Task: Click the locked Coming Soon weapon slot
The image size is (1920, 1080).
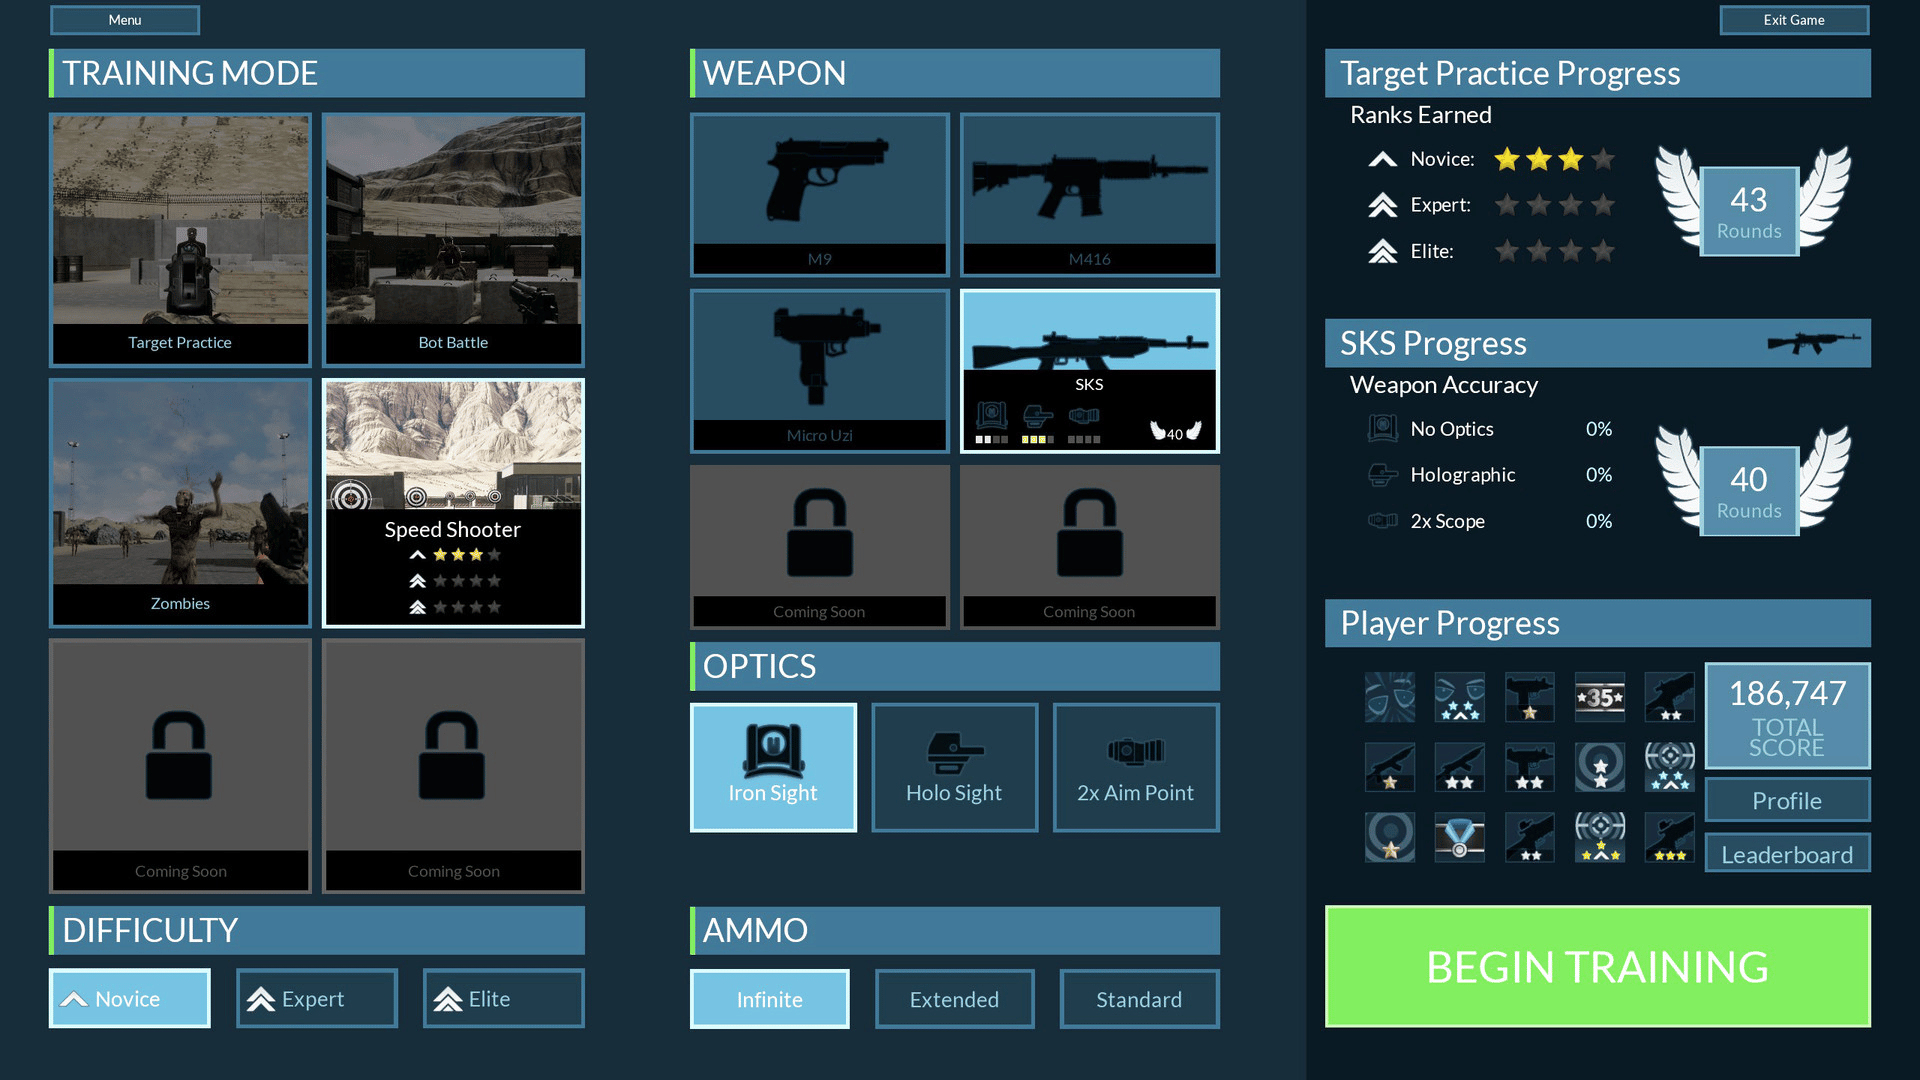Action: 819,546
